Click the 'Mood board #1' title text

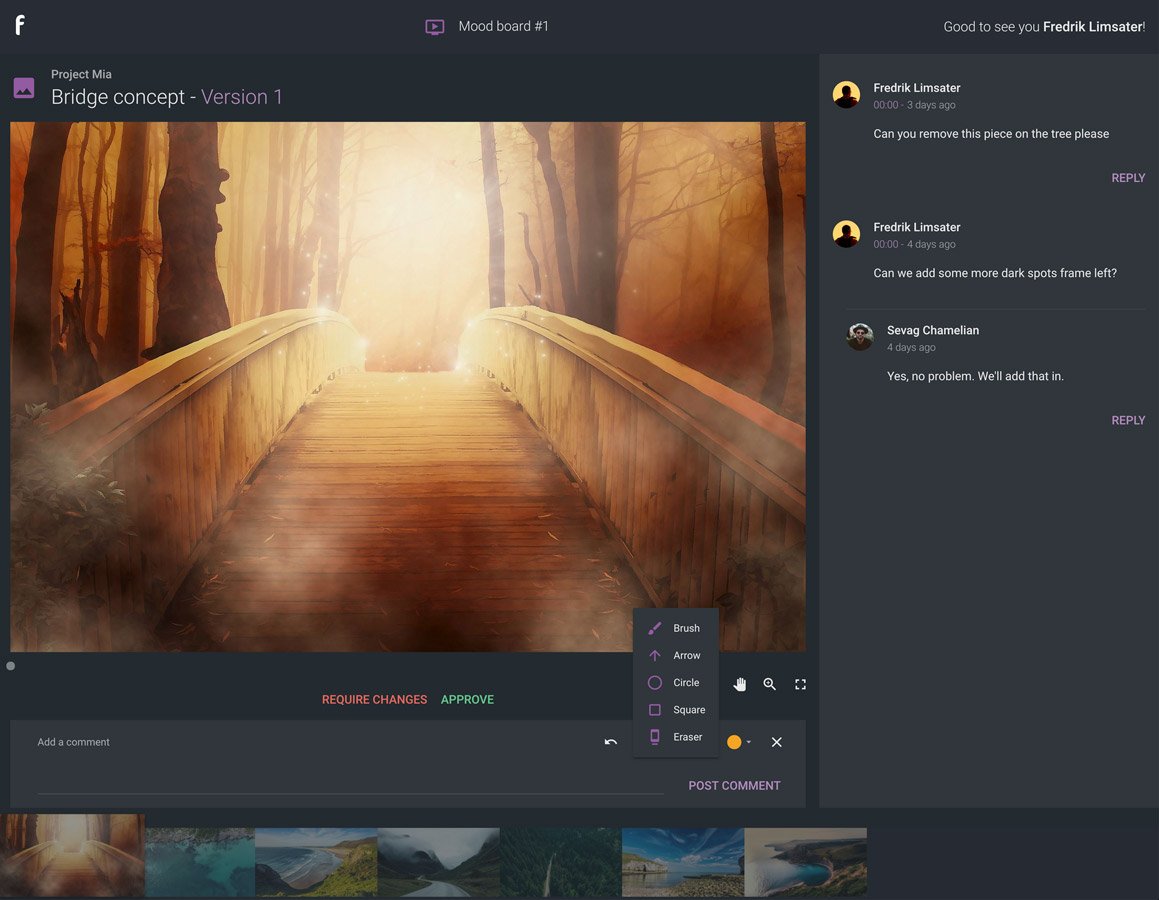point(503,27)
